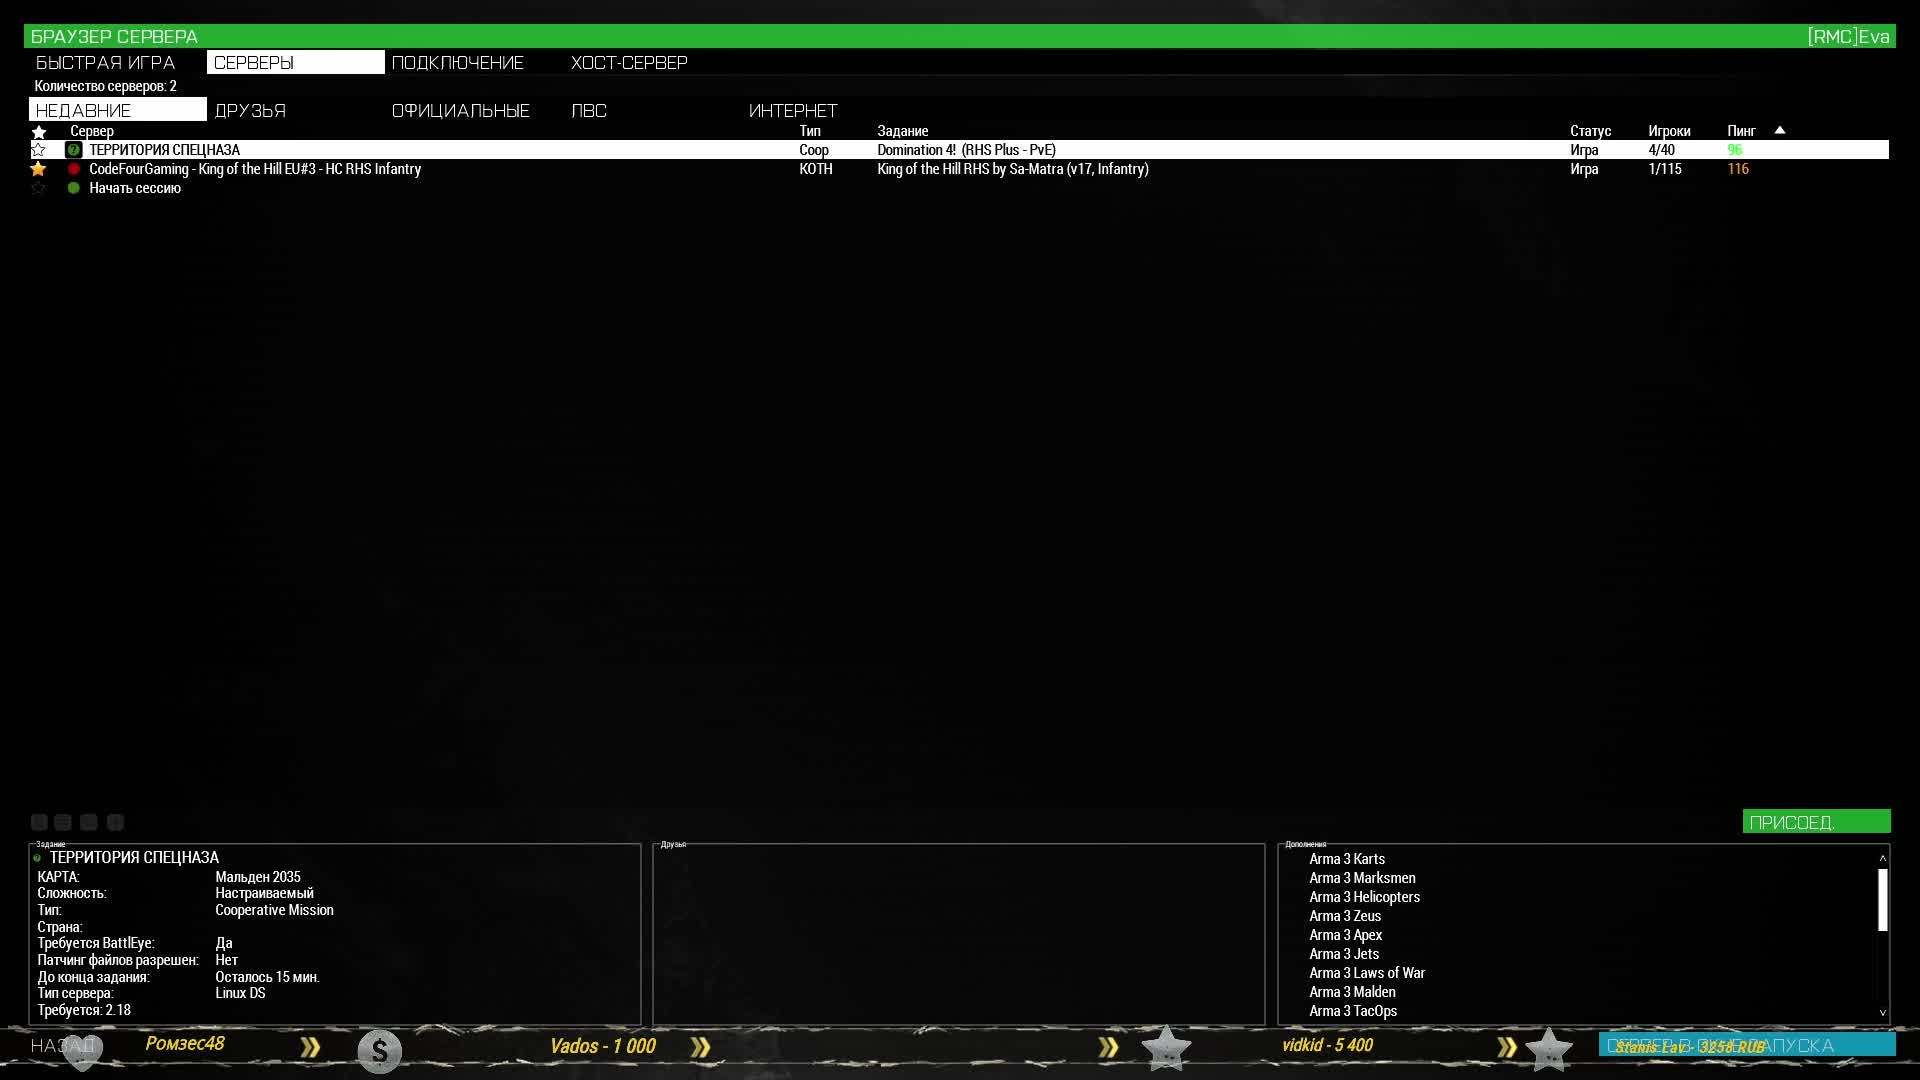Click the НАЗАД back button
The height and width of the screenshot is (1080, 1920).
tap(62, 1046)
